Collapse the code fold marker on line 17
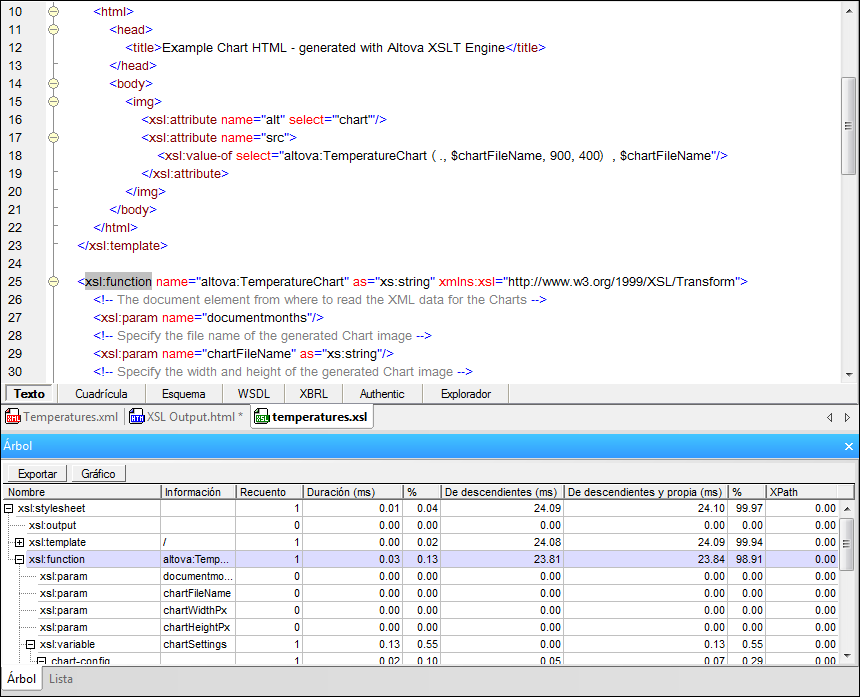This screenshot has height=697, width=860. click(53, 138)
